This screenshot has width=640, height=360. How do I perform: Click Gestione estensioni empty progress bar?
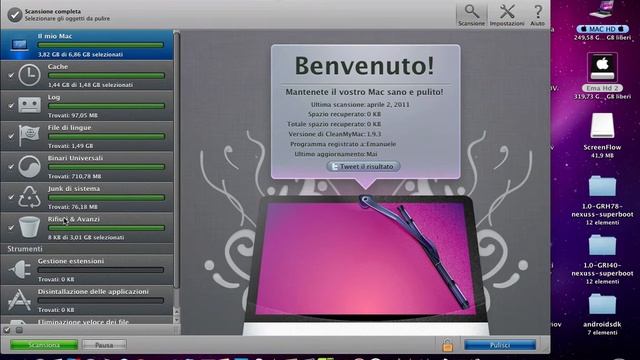(x=101, y=270)
